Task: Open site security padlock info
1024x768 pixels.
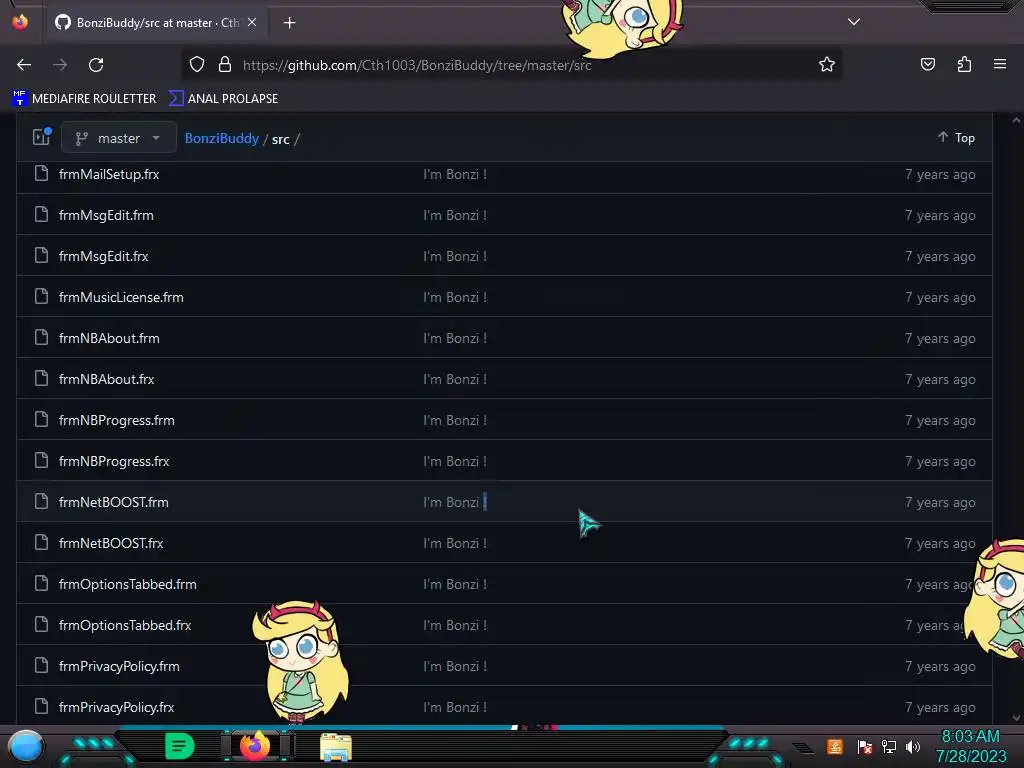Action: (x=225, y=65)
